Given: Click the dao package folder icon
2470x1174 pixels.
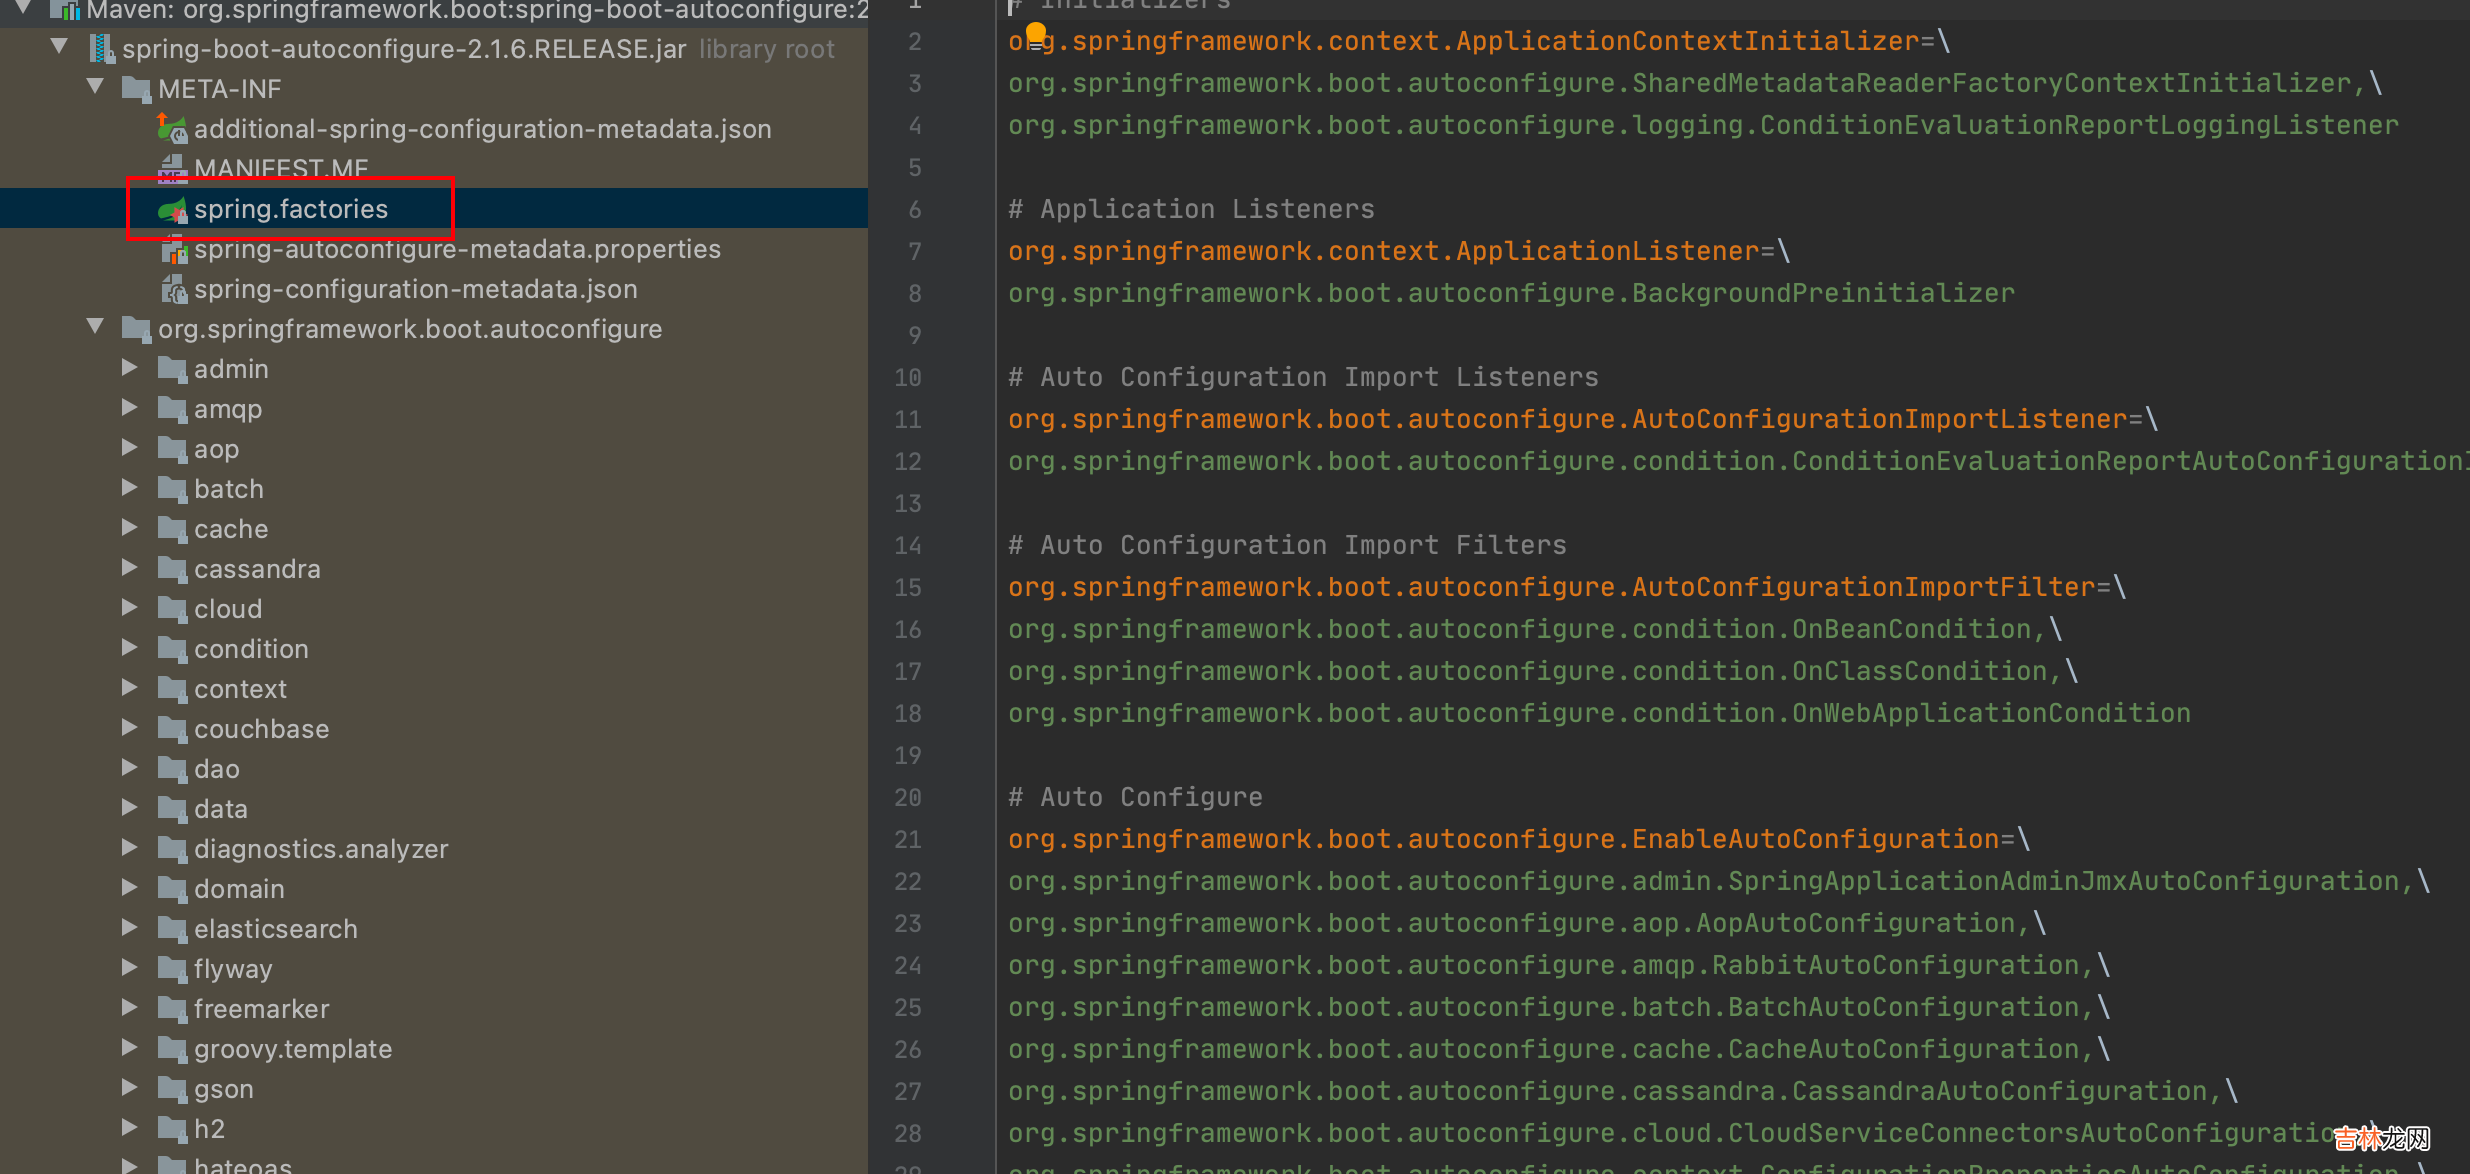Looking at the screenshot, I should 172,769.
